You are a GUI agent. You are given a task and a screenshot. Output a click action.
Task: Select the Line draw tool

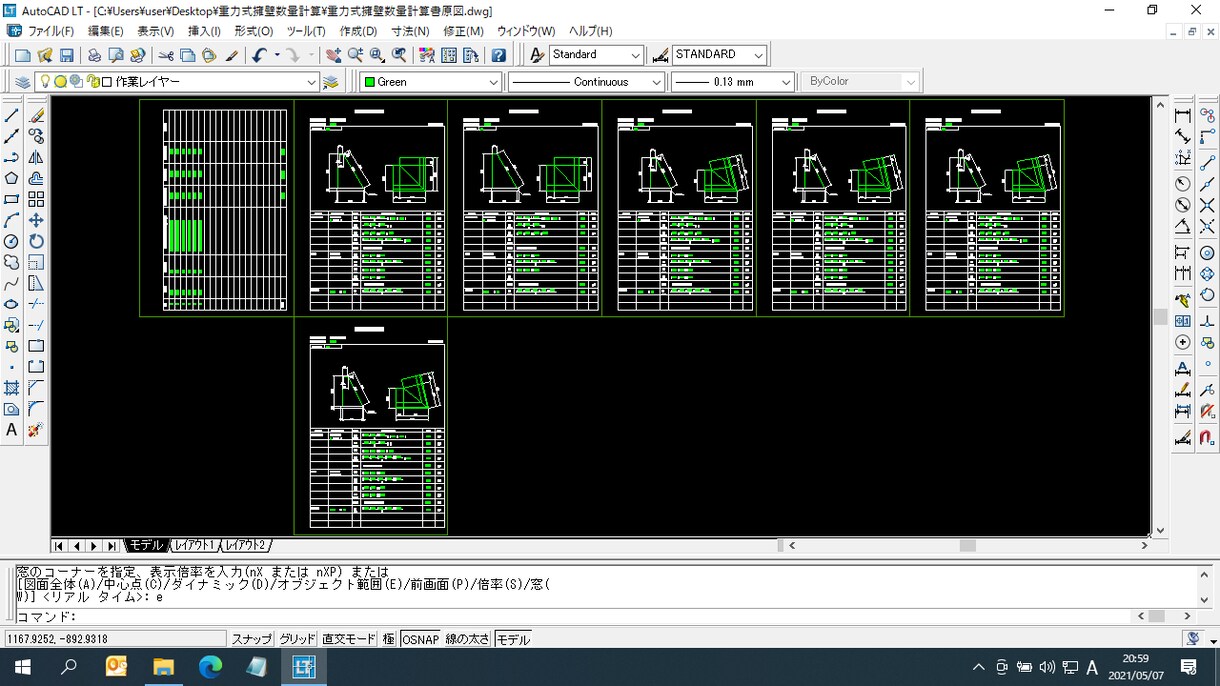pyautogui.click(x=12, y=115)
